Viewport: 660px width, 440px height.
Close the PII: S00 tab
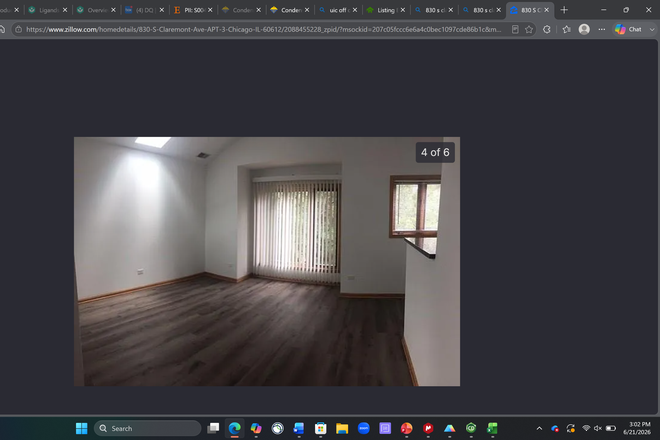(210, 10)
